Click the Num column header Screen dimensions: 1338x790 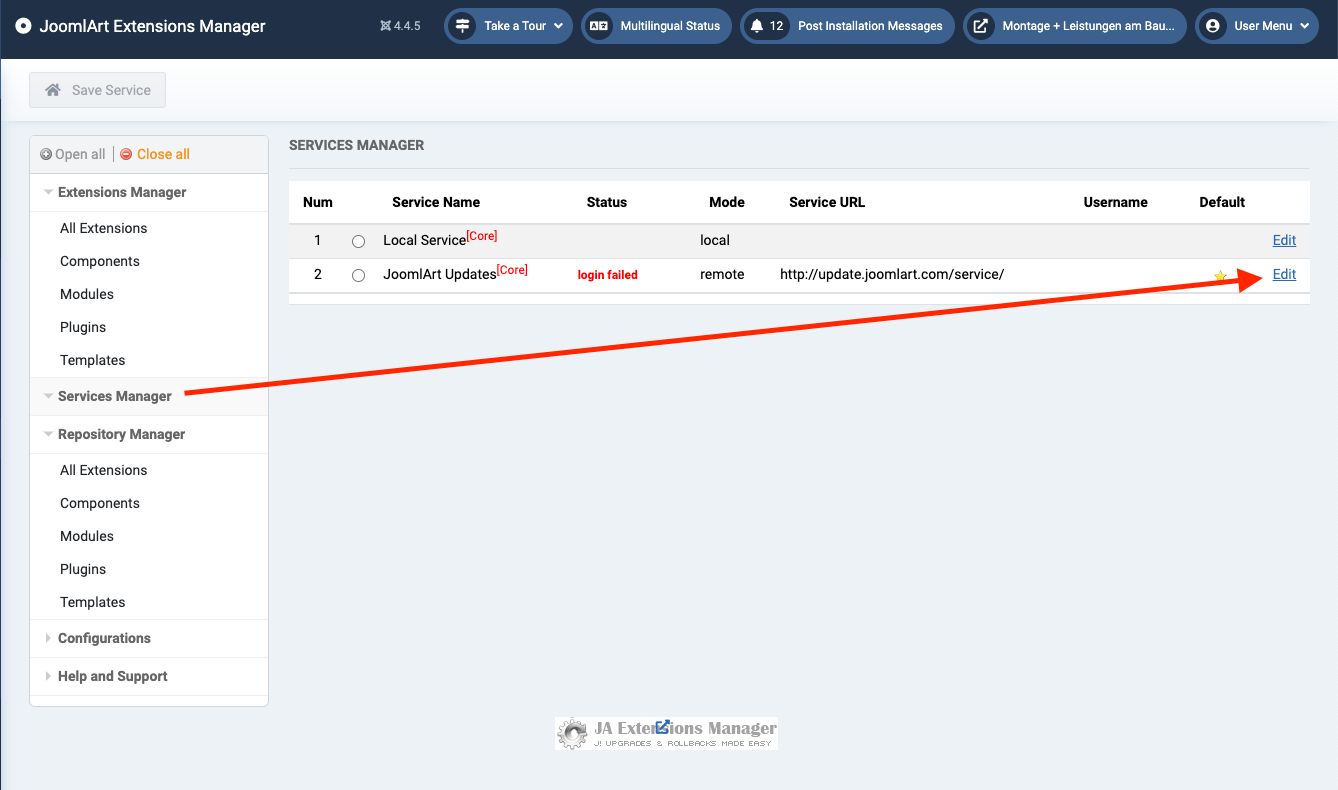(x=318, y=202)
